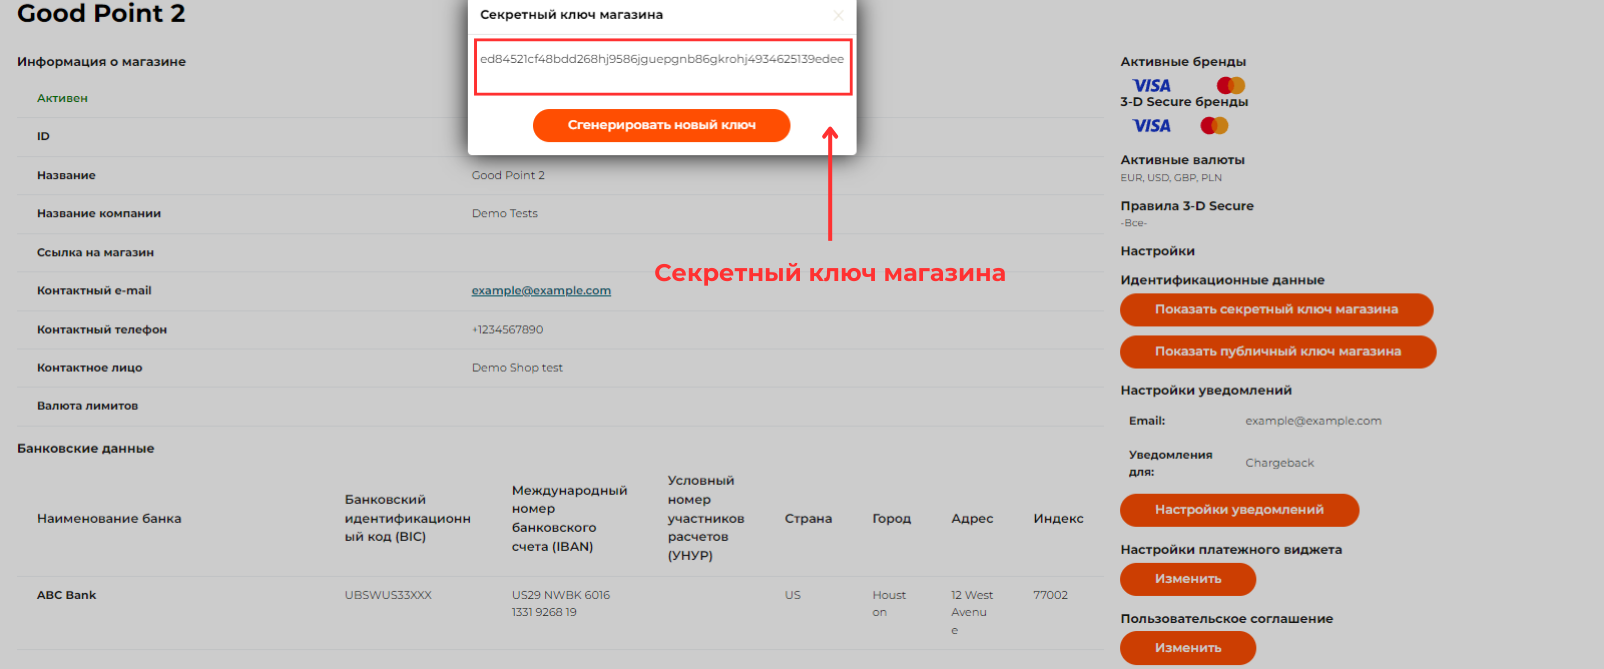The width and height of the screenshot is (1604, 669).
Task: Click the Good Point 2 page heading
Action: 101,14
